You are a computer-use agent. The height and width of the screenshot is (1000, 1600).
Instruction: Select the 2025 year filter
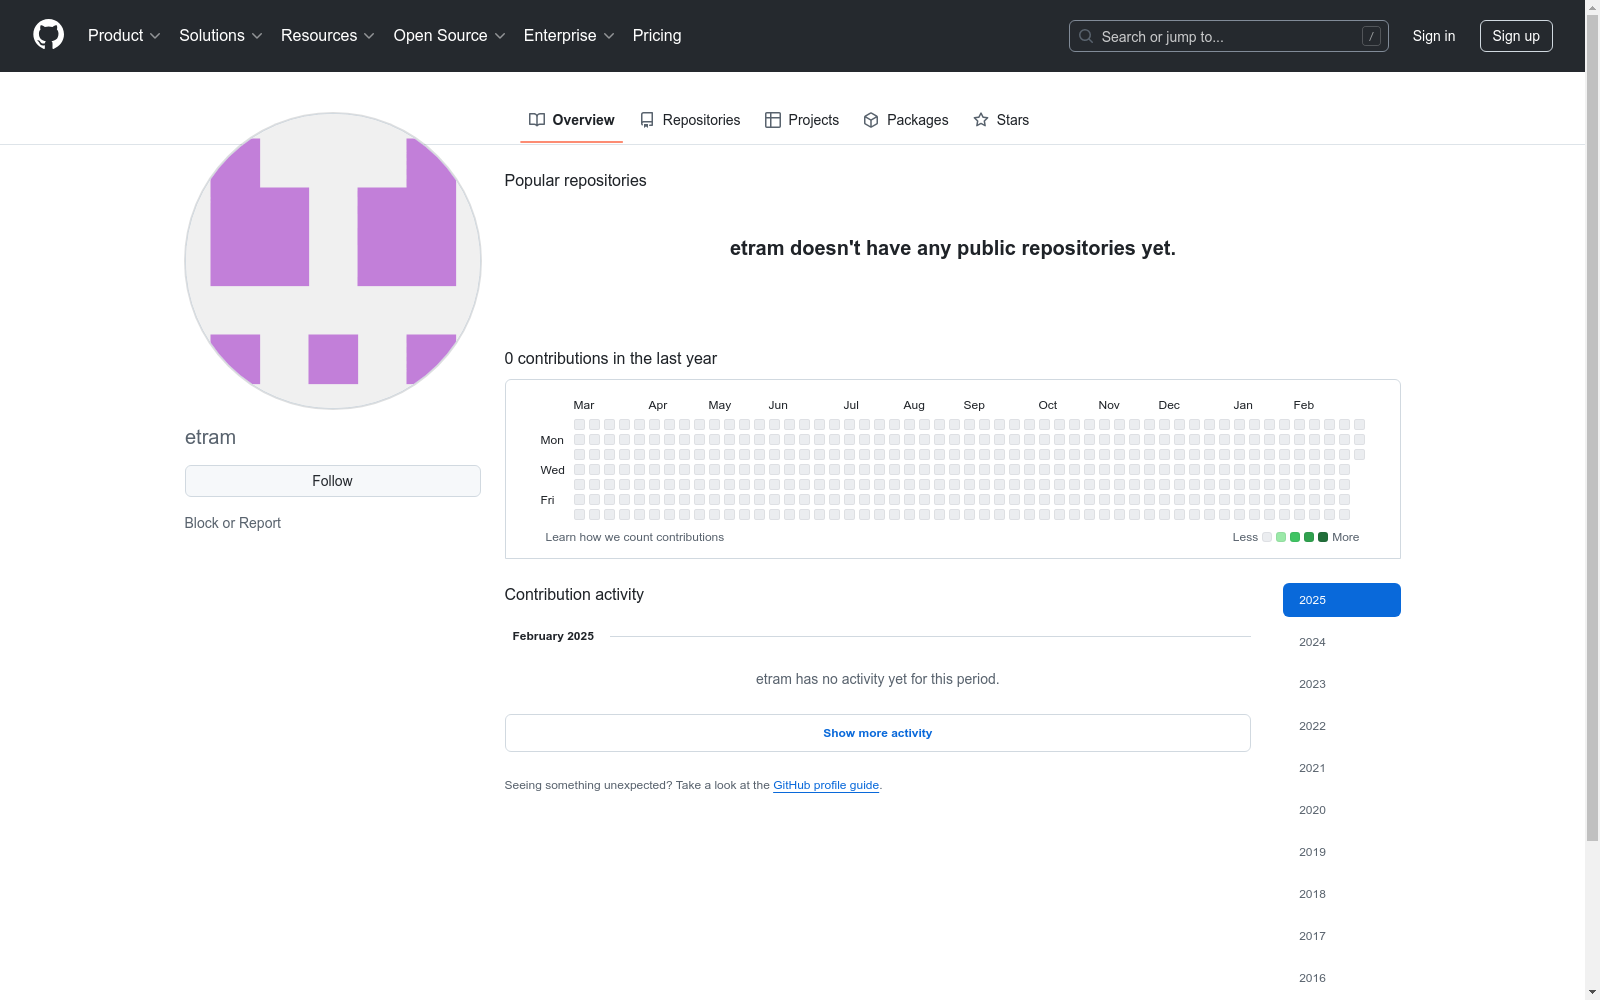(x=1342, y=600)
